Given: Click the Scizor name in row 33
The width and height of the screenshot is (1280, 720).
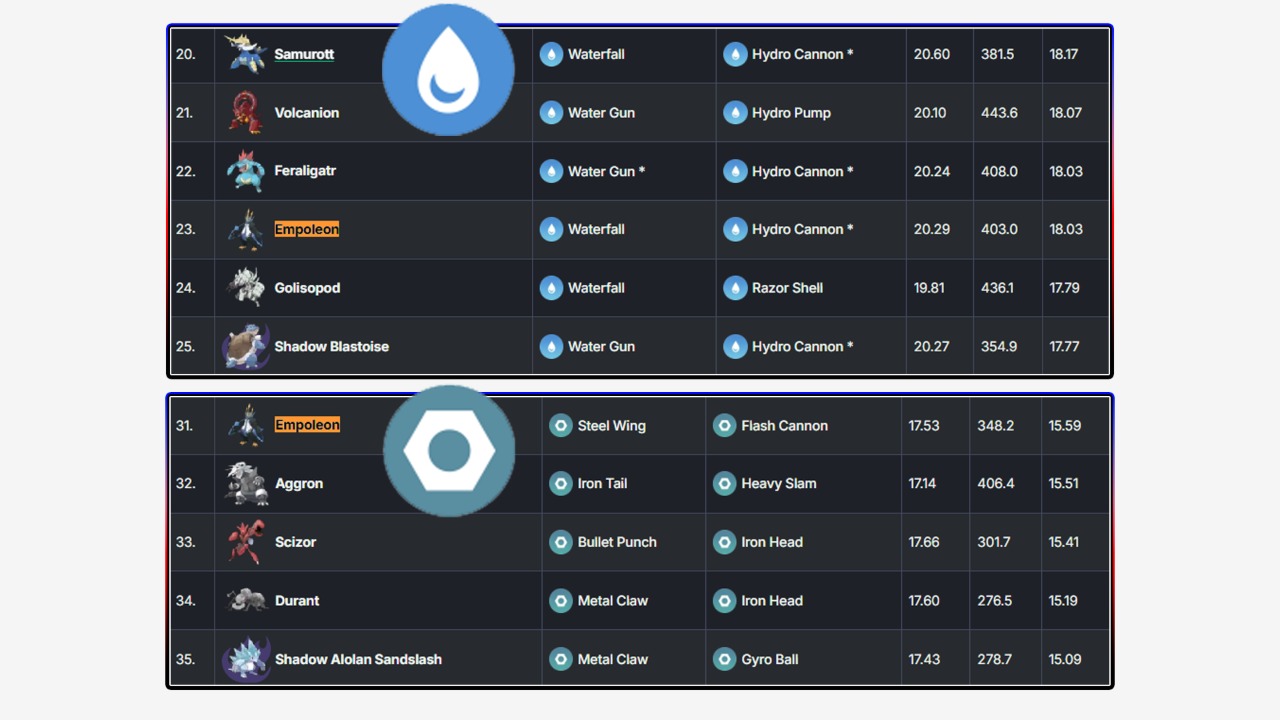Looking at the screenshot, I should point(295,542).
